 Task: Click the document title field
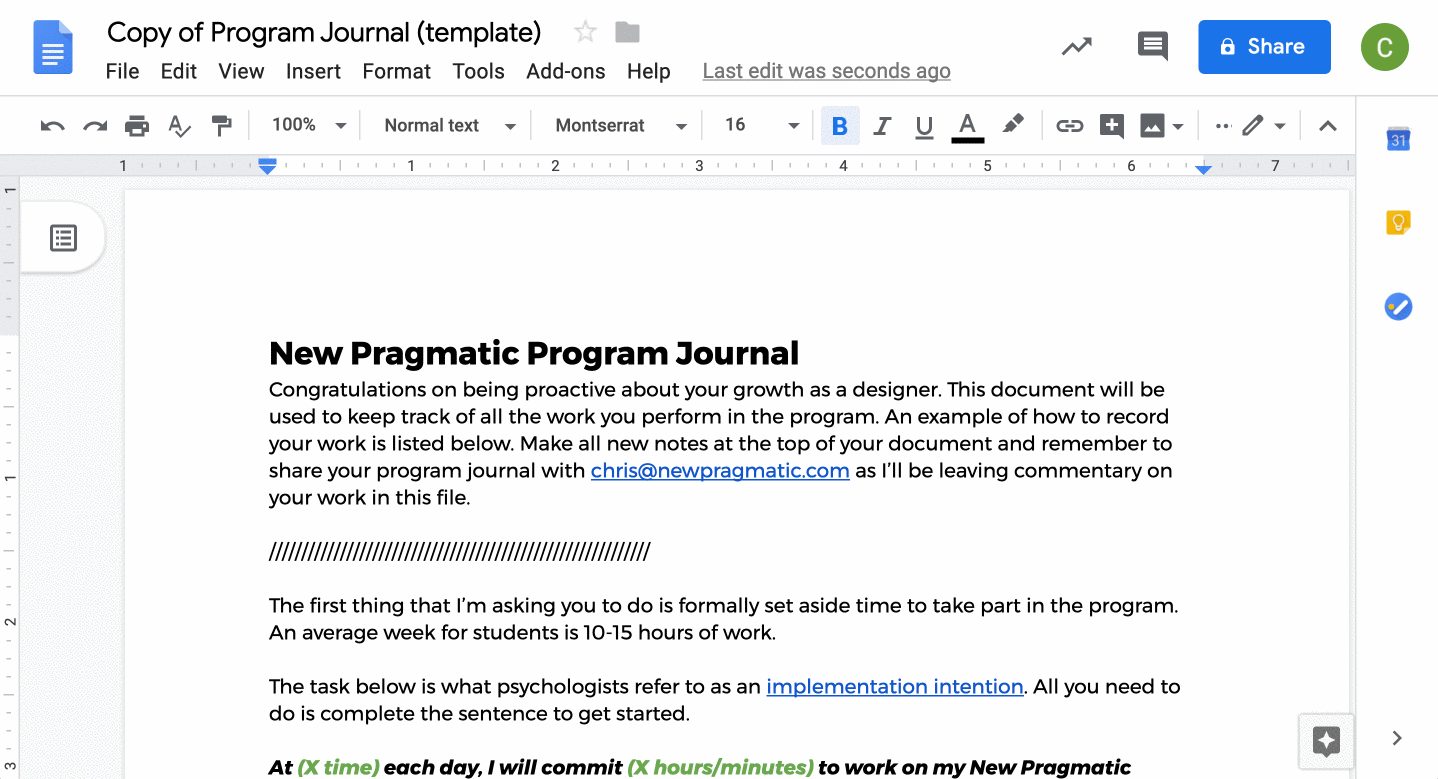[324, 32]
